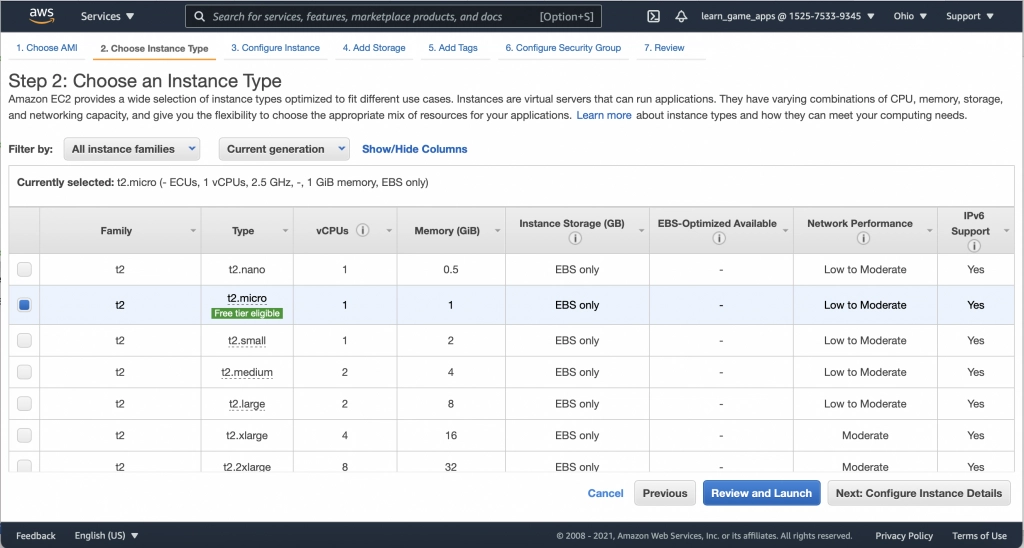Image resolution: width=1024 pixels, height=548 pixels.
Task: Open the Feedback link
Action: (36, 536)
